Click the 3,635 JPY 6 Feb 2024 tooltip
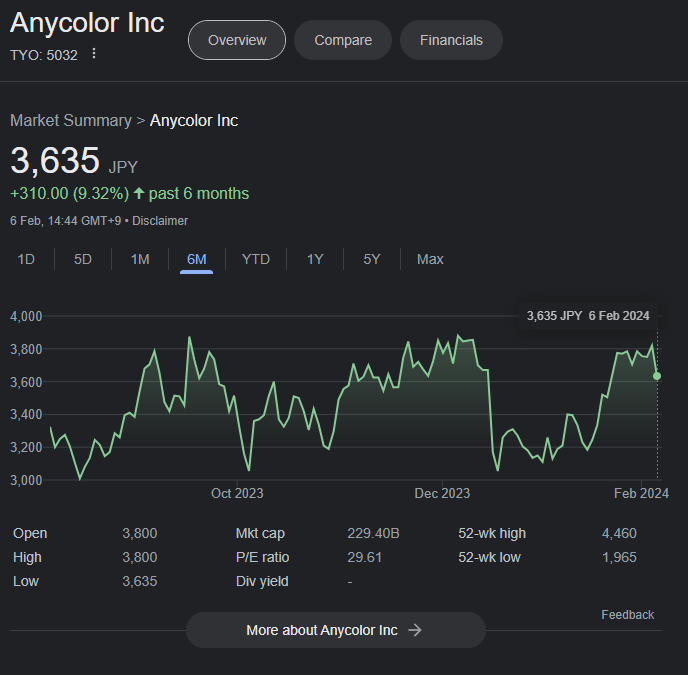 coord(588,316)
